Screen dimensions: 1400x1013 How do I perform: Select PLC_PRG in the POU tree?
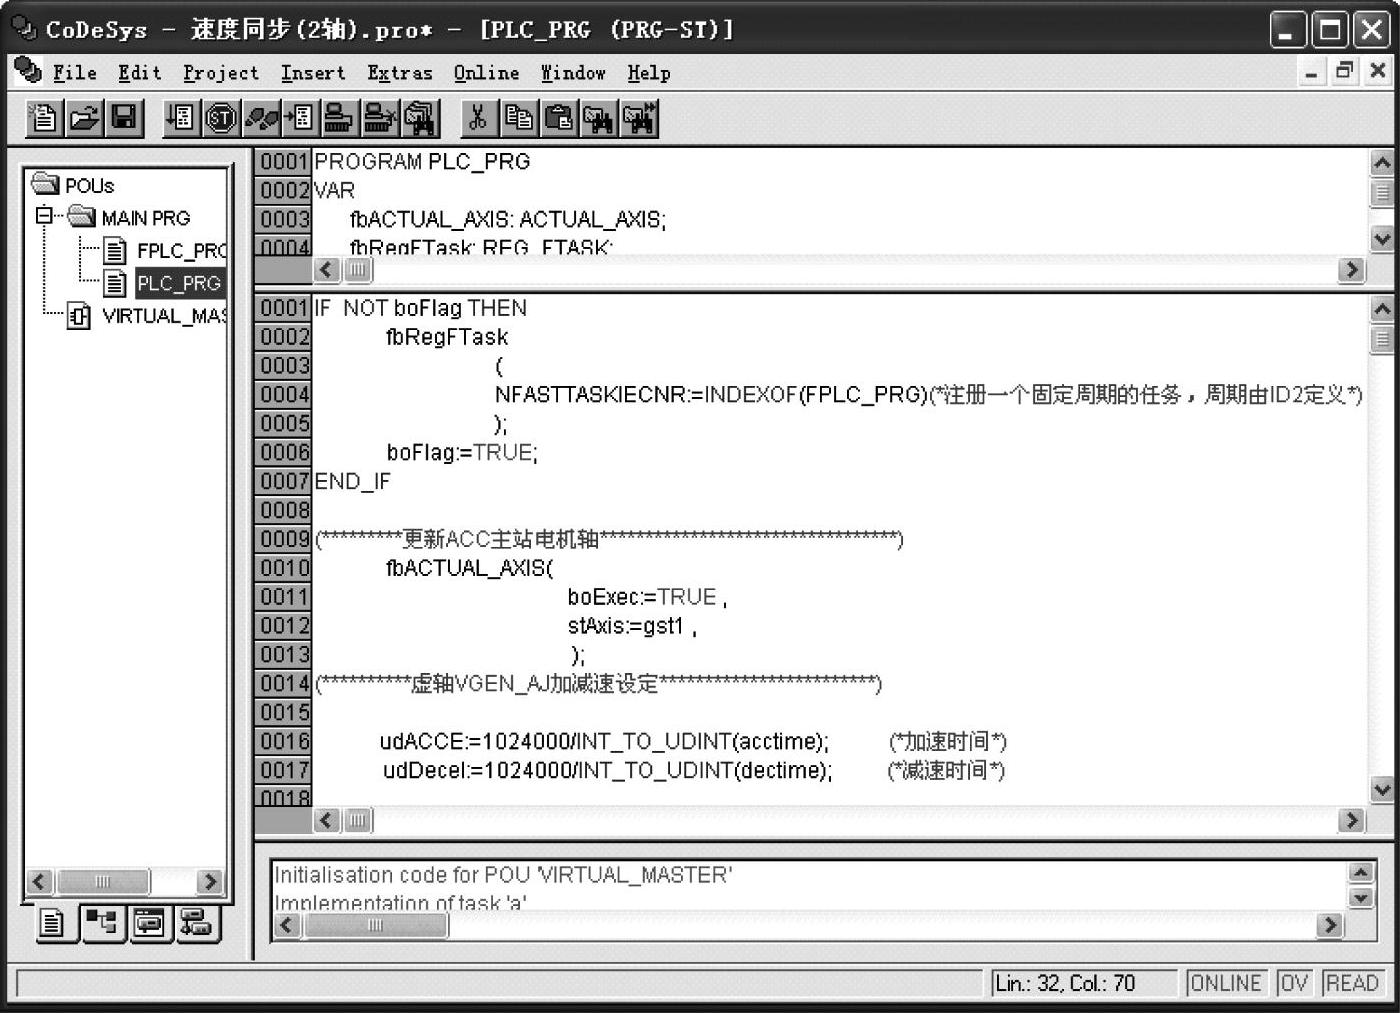[x=179, y=283]
